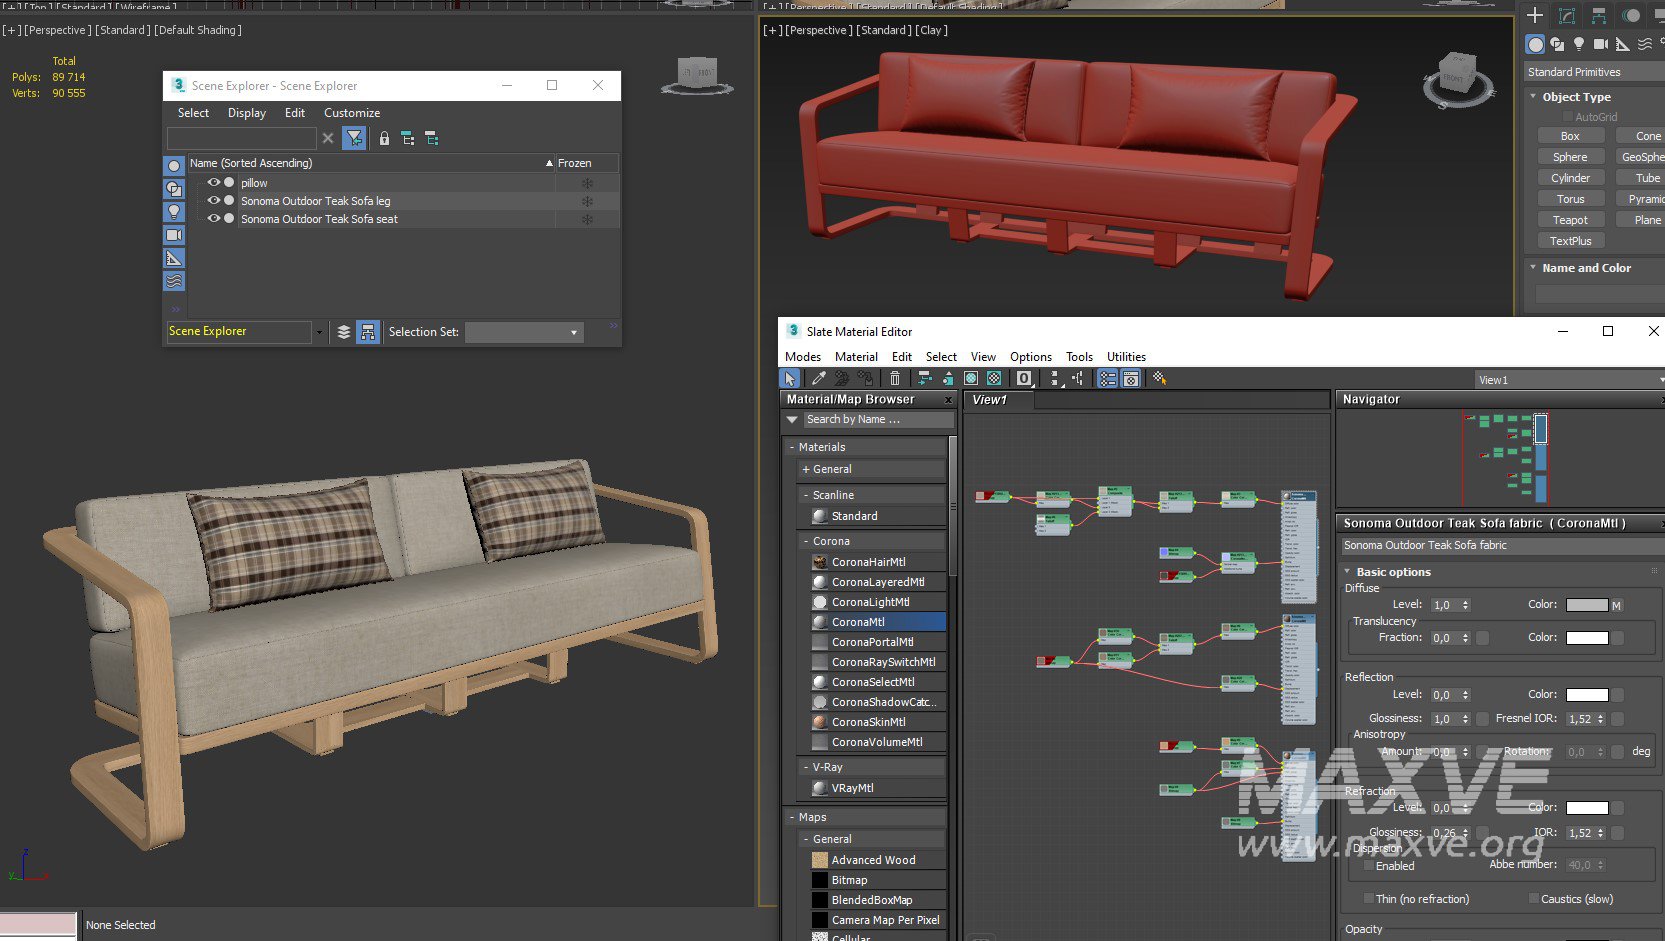Viewport: 1665px width, 941px height.
Task: Hide the pillow object via eye icon
Action: 213,183
